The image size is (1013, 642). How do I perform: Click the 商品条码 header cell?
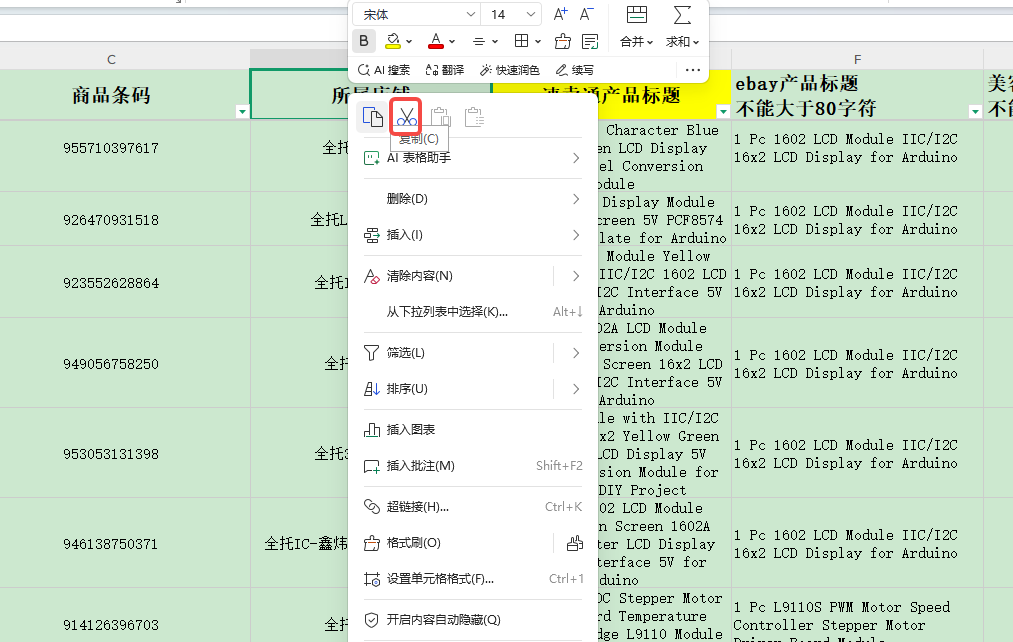(125, 94)
